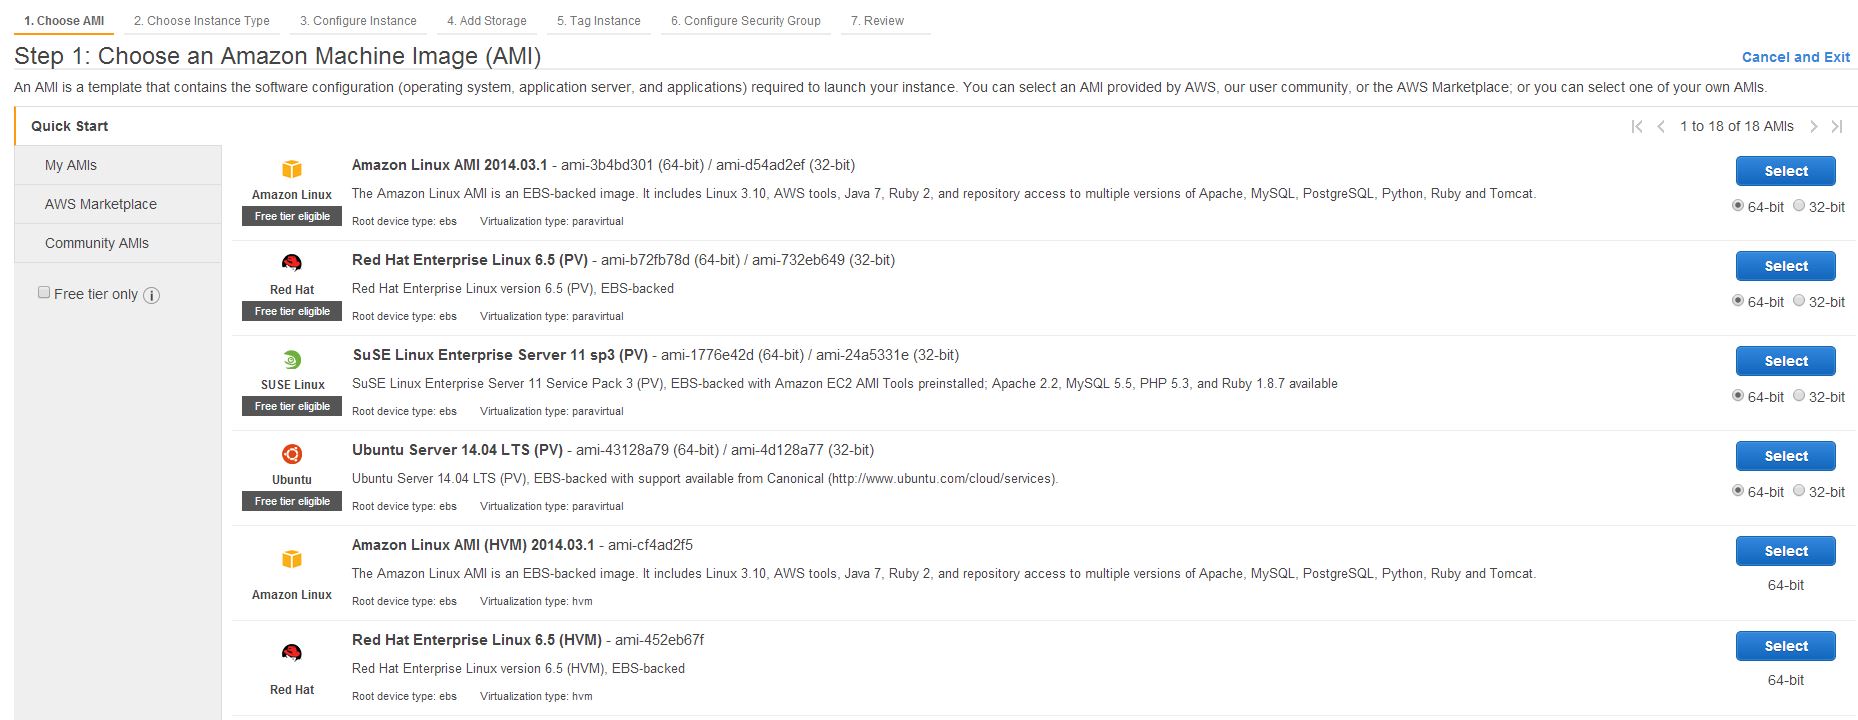
Task: Click the SUSE Linux chameleon icon
Action: 292,360
